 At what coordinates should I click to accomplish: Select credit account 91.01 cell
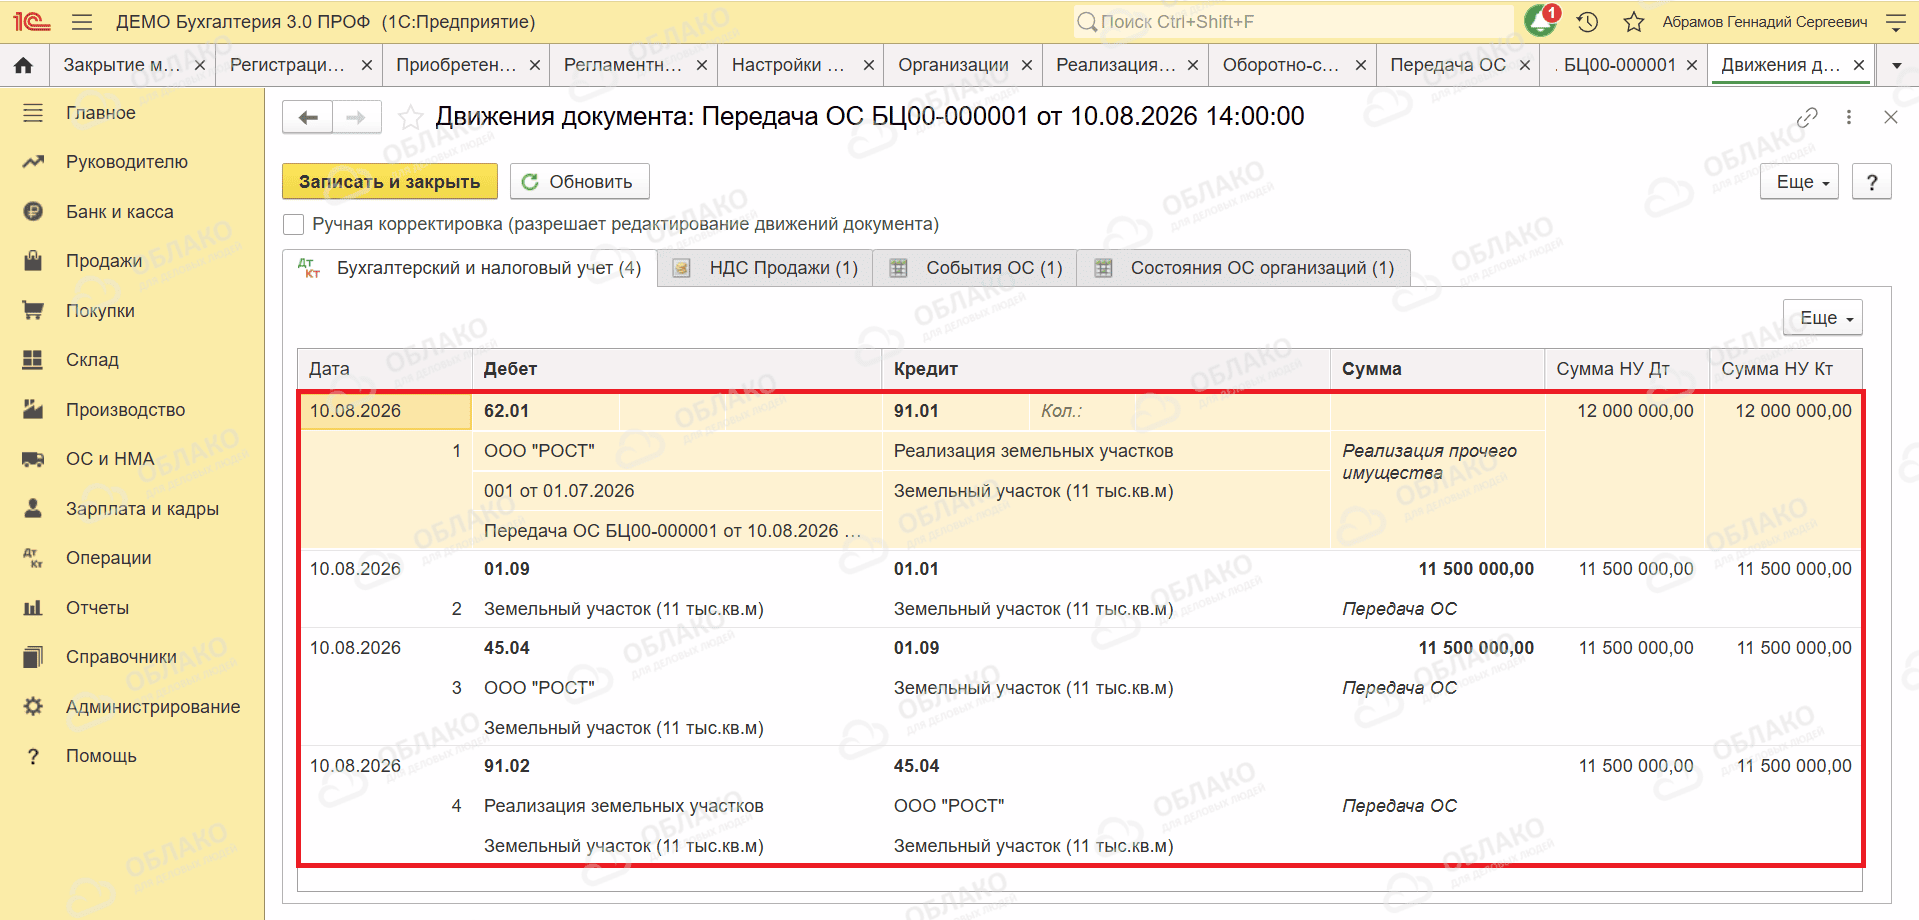[956, 411]
